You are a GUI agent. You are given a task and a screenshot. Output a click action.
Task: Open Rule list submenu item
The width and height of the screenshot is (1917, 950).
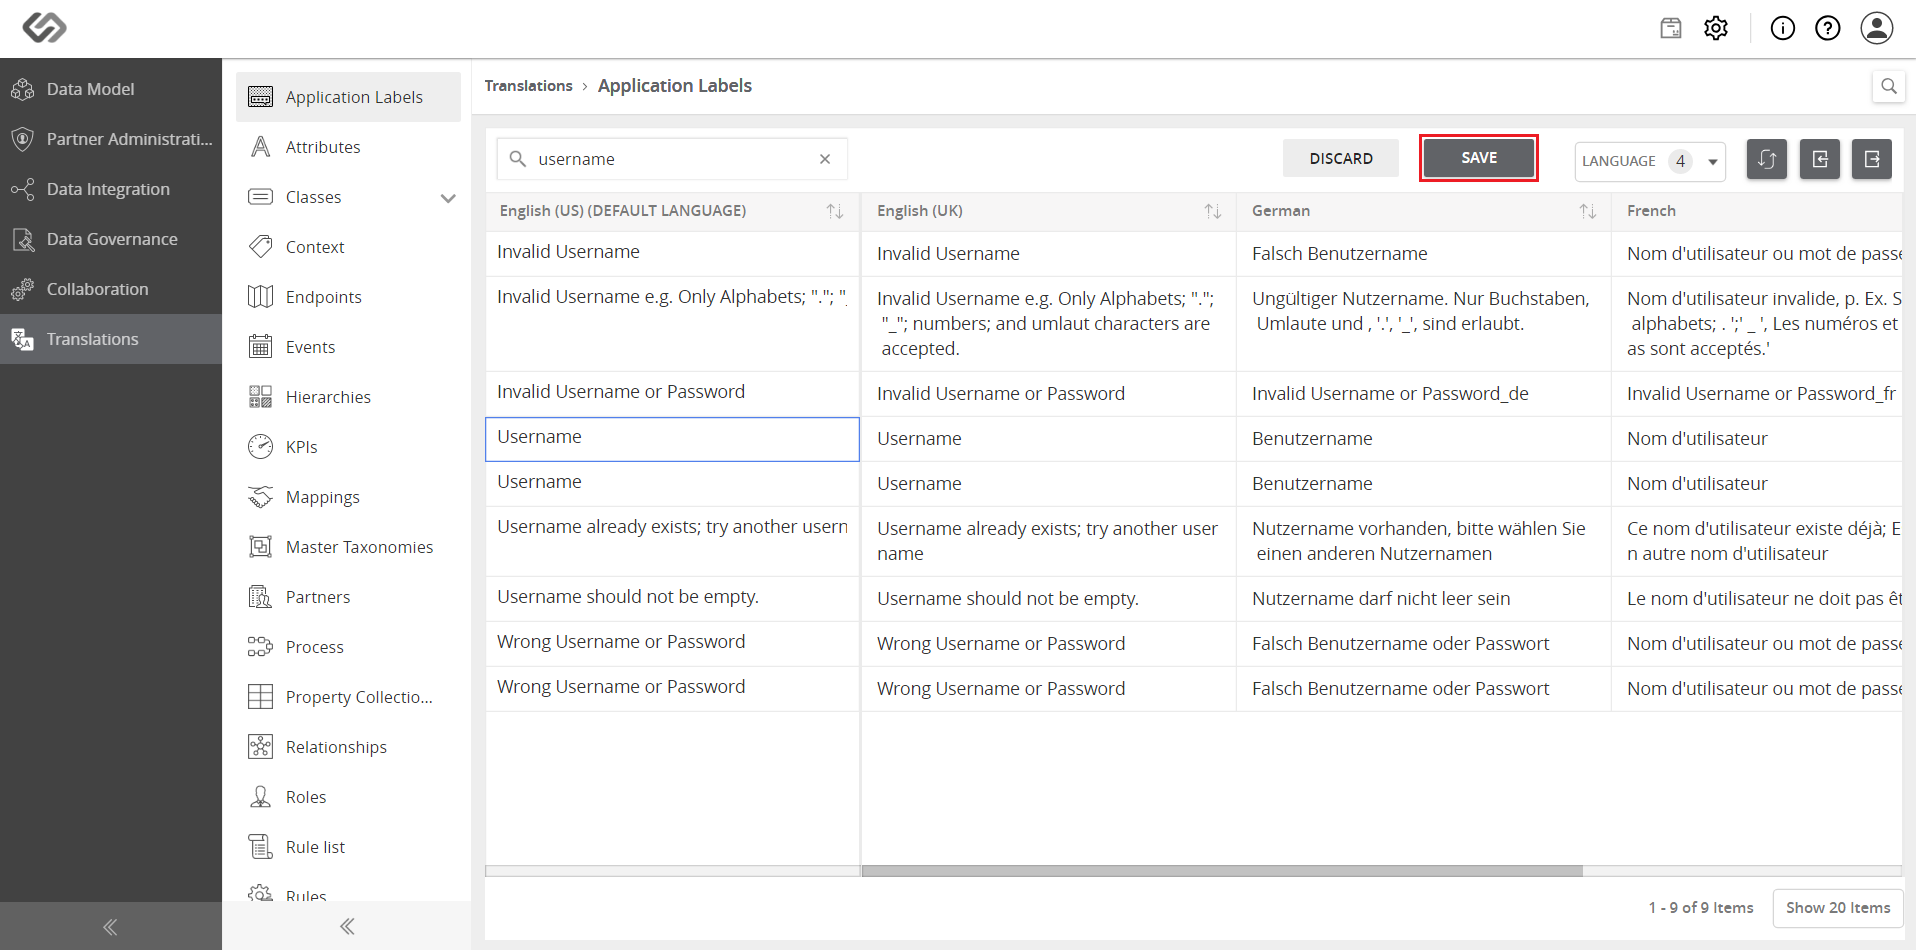tap(348, 847)
